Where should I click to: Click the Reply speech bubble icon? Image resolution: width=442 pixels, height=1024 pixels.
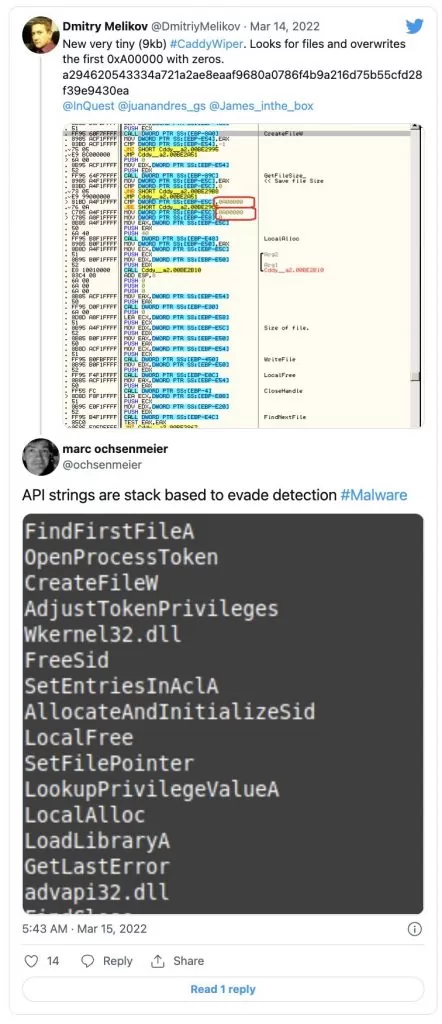click(87, 961)
